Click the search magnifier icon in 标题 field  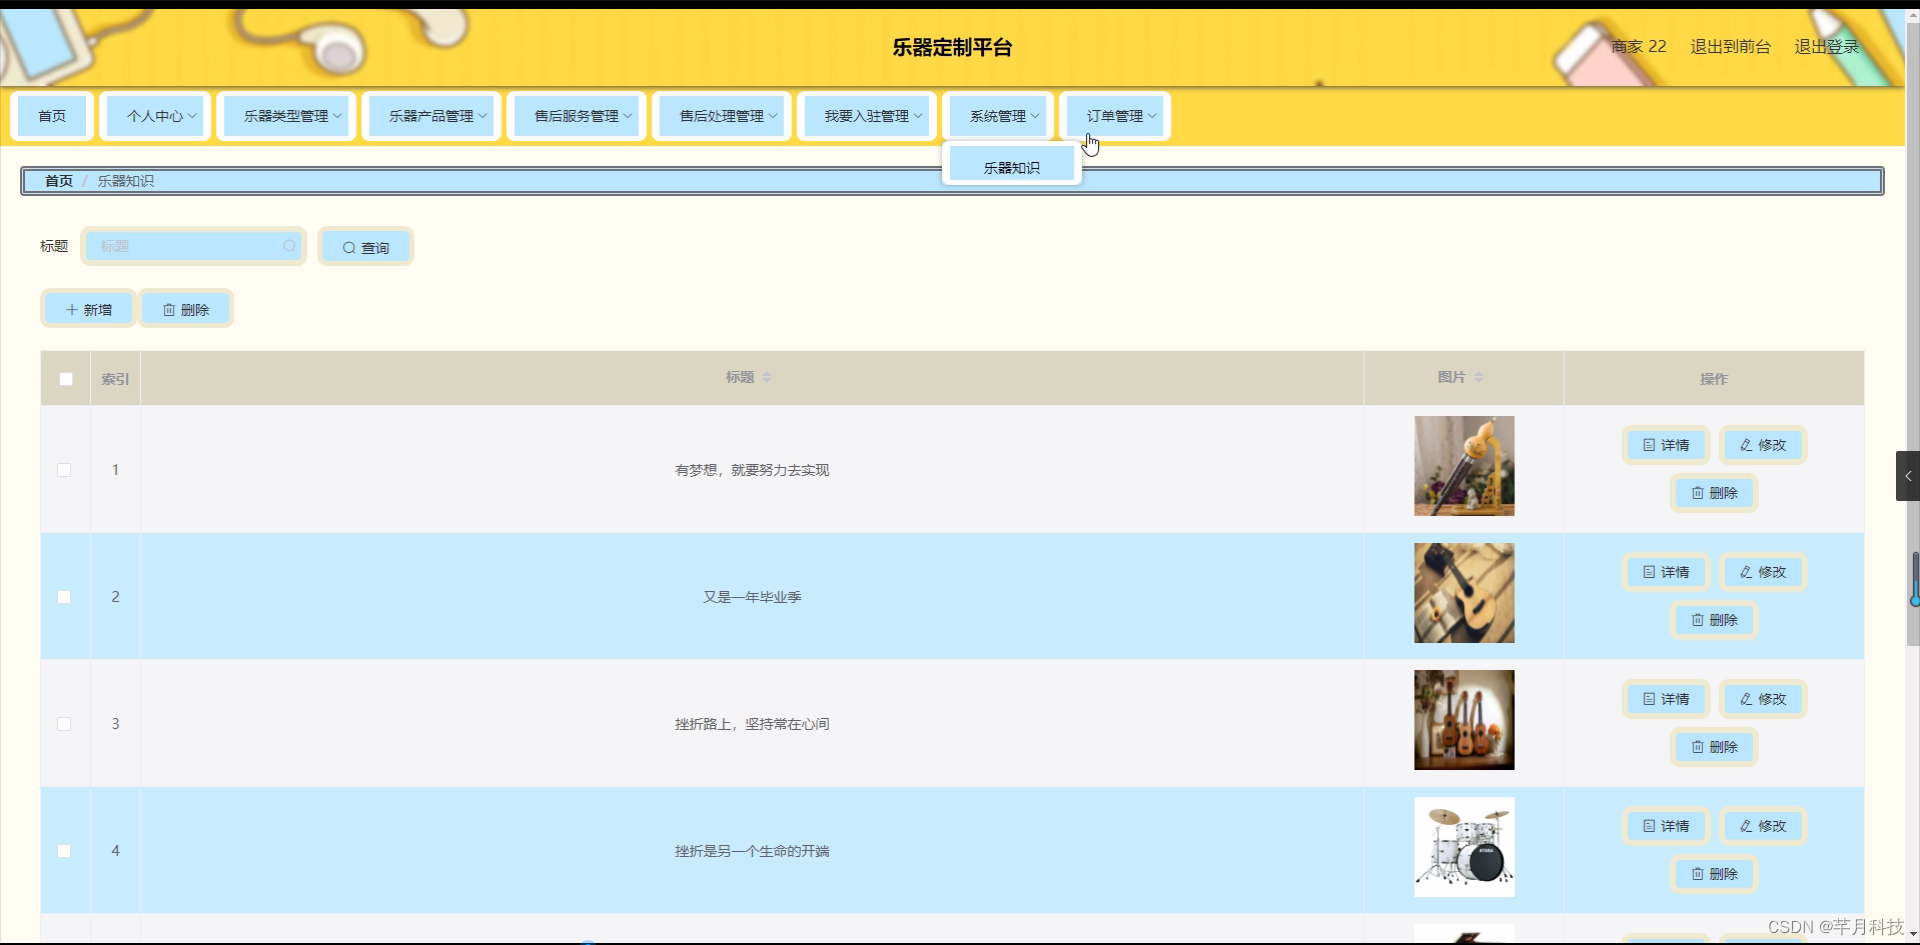pyautogui.click(x=288, y=246)
